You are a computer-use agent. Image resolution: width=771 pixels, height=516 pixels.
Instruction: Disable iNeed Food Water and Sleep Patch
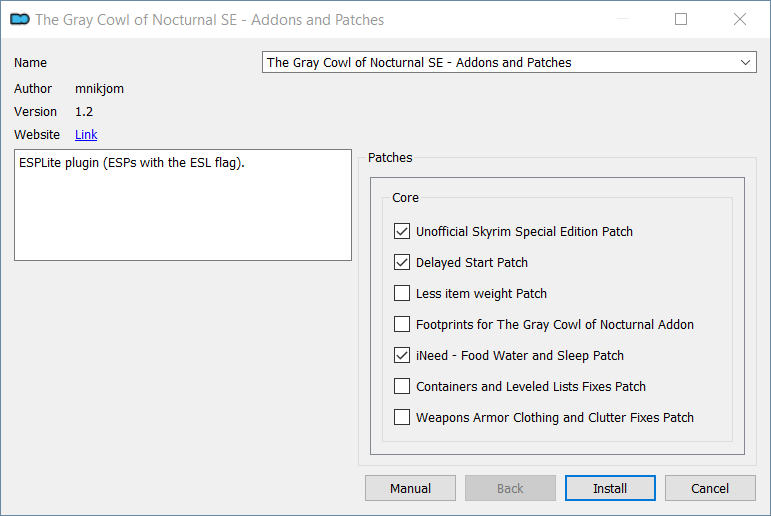coord(402,355)
